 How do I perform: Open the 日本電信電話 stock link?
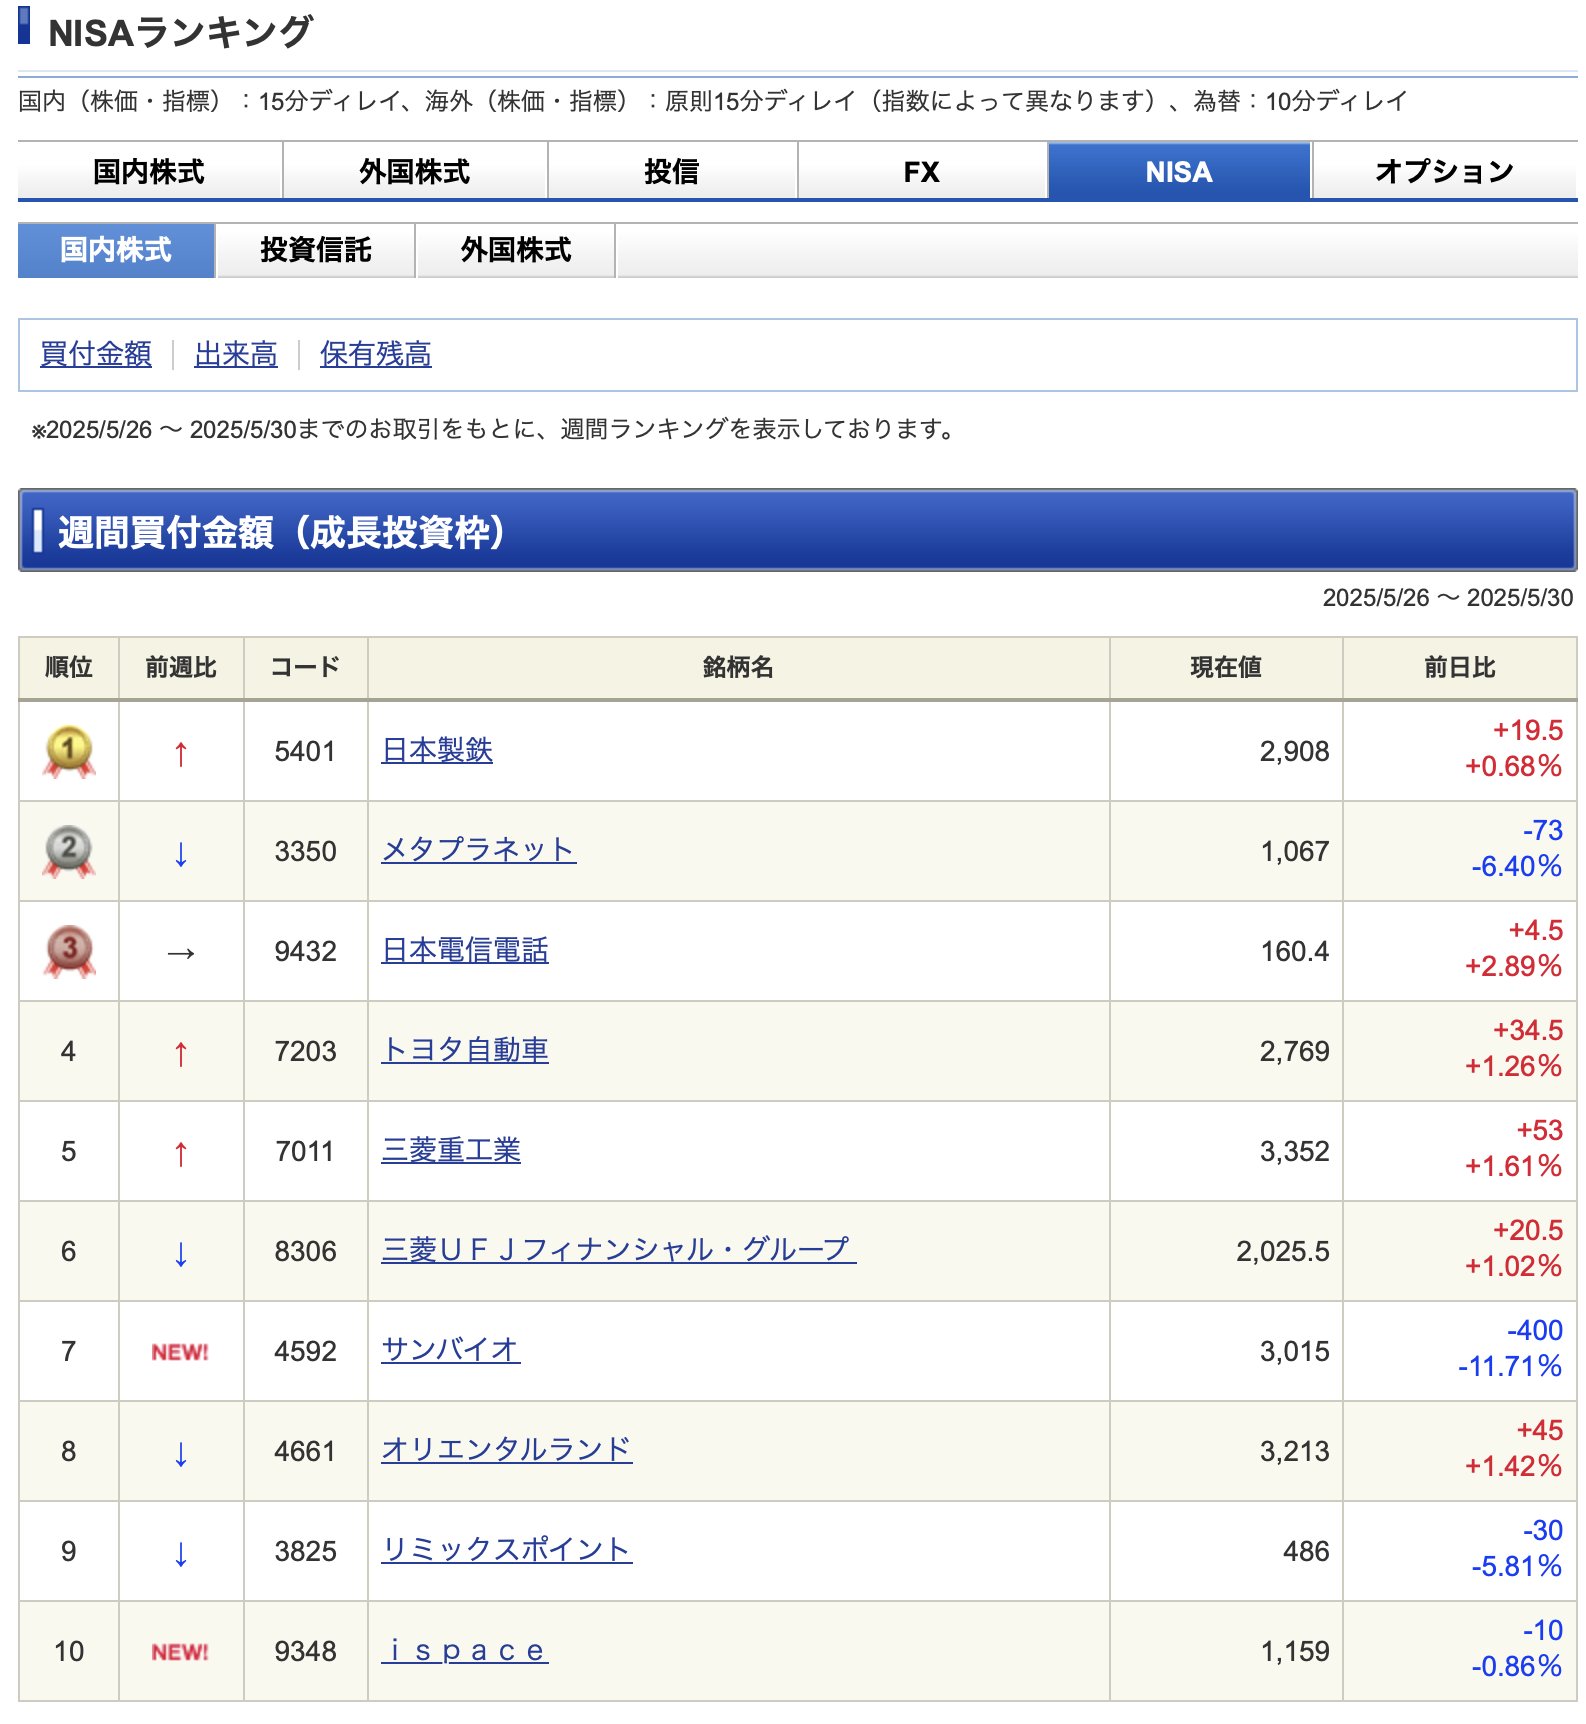pyautogui.click(x=465, y=950)
